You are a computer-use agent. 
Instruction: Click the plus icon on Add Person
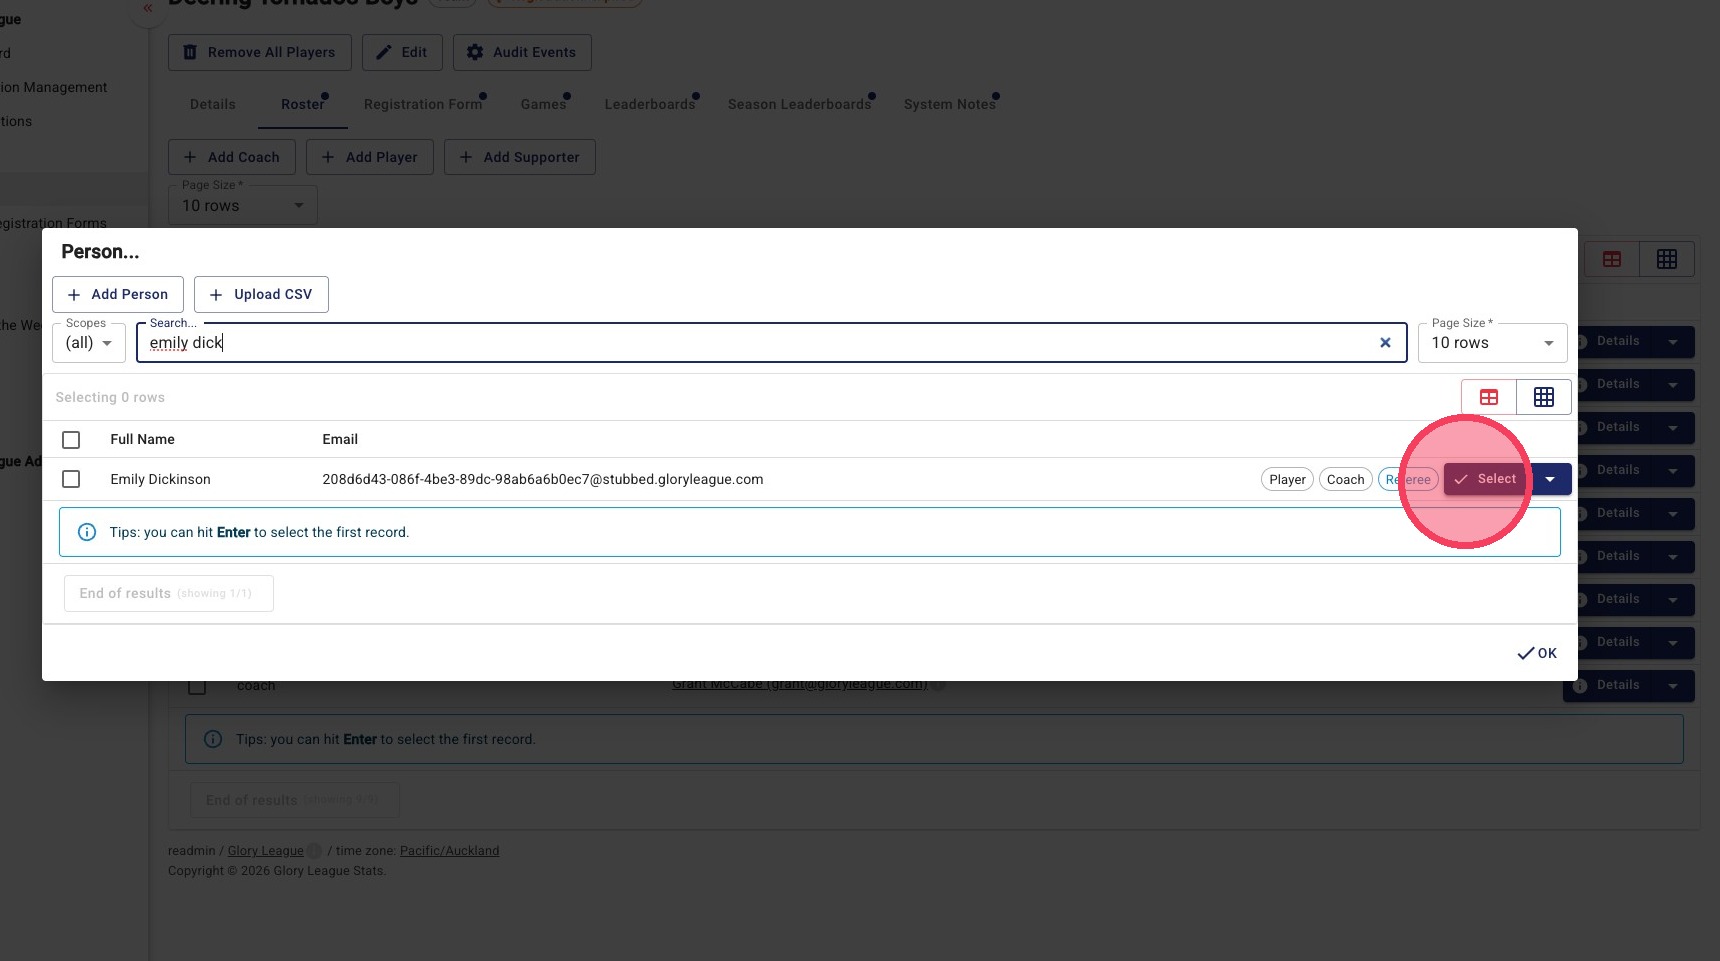click(x=74, y=295)
